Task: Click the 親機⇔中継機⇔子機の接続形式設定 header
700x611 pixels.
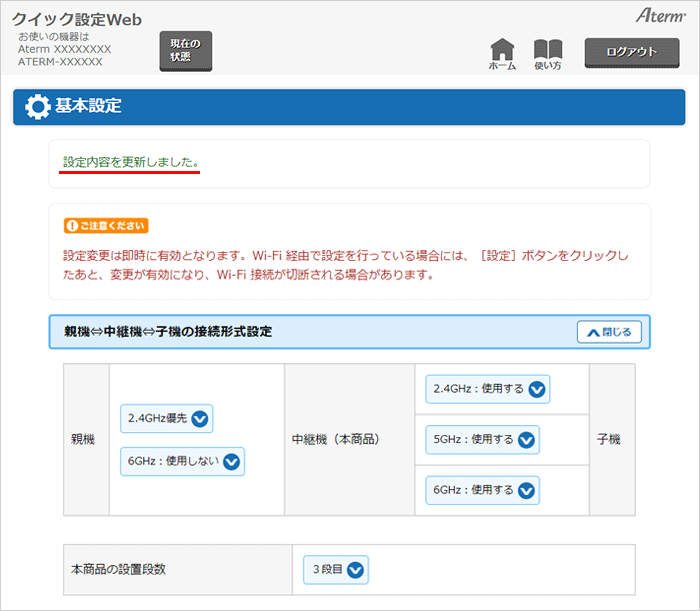Action: 168,332
